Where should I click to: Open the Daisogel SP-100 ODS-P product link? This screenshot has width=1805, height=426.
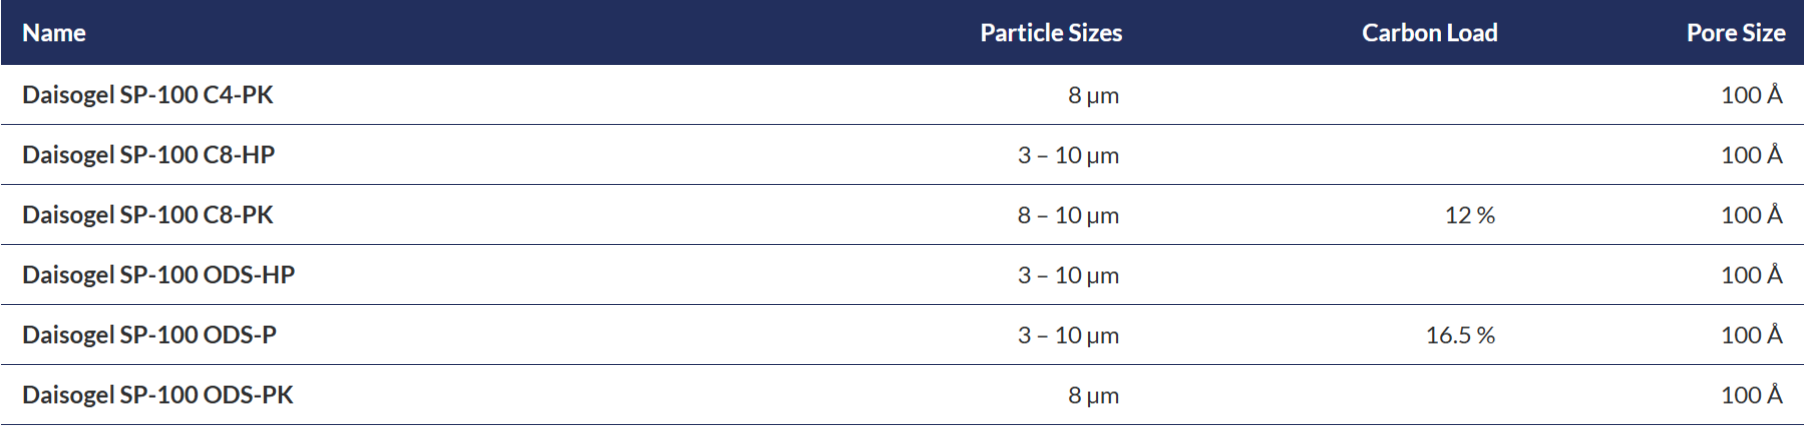tap(150, 335)
